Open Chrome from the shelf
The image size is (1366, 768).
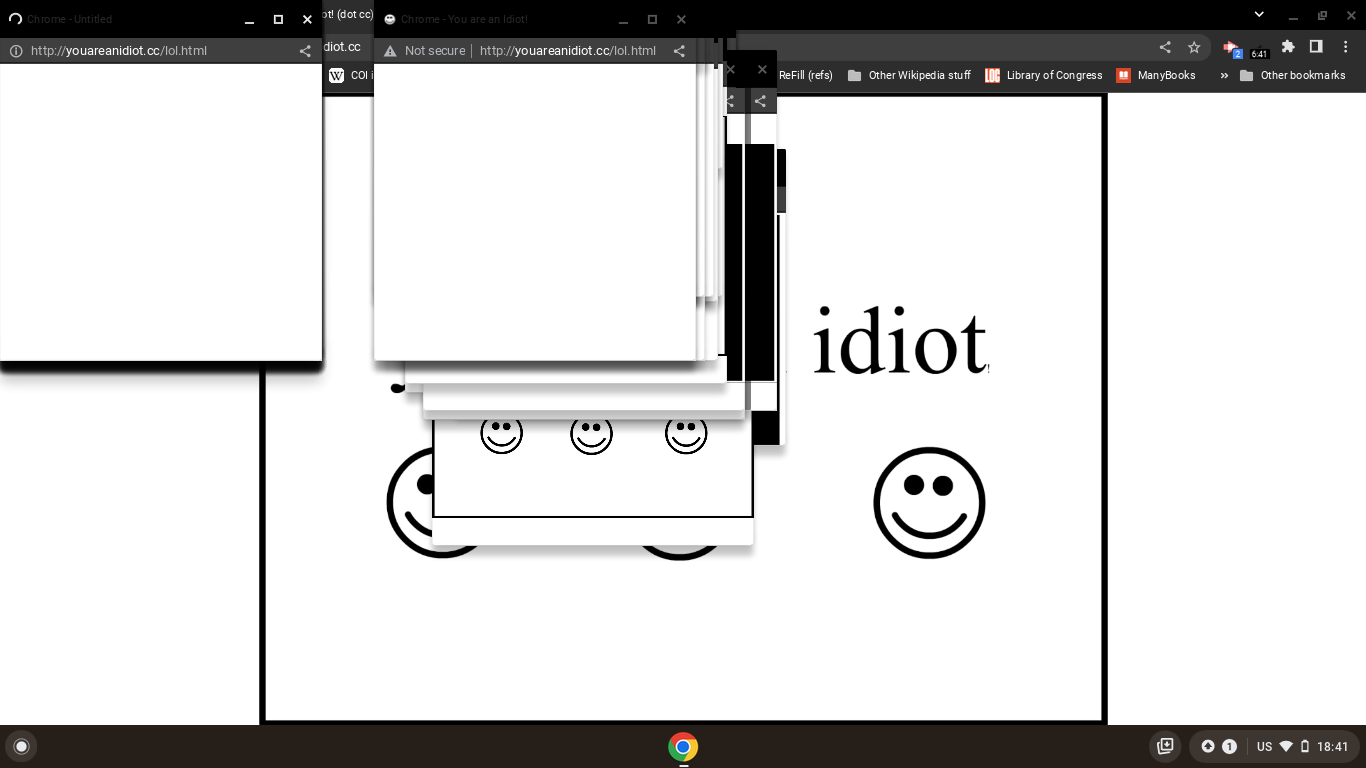point(683,746)
